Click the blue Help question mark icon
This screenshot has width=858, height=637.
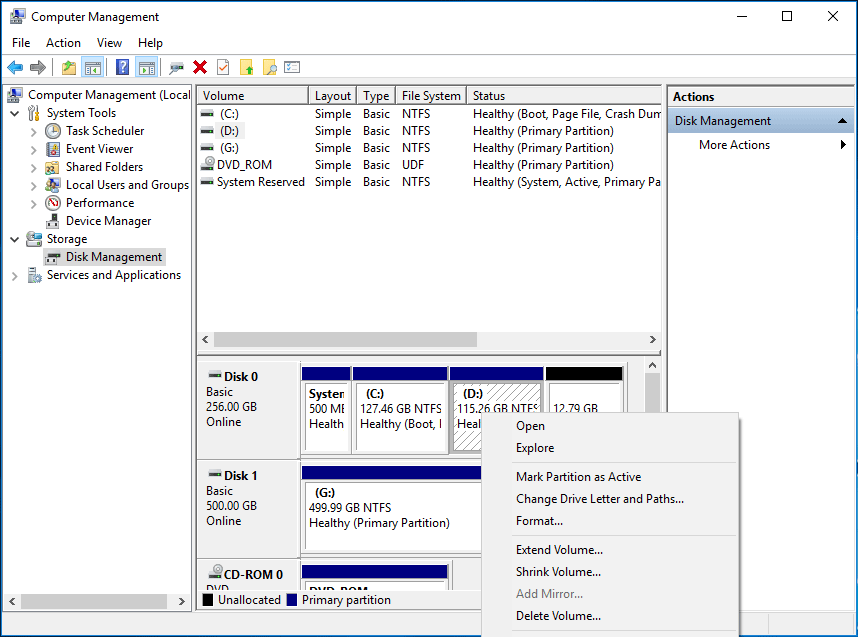point(123,67)
